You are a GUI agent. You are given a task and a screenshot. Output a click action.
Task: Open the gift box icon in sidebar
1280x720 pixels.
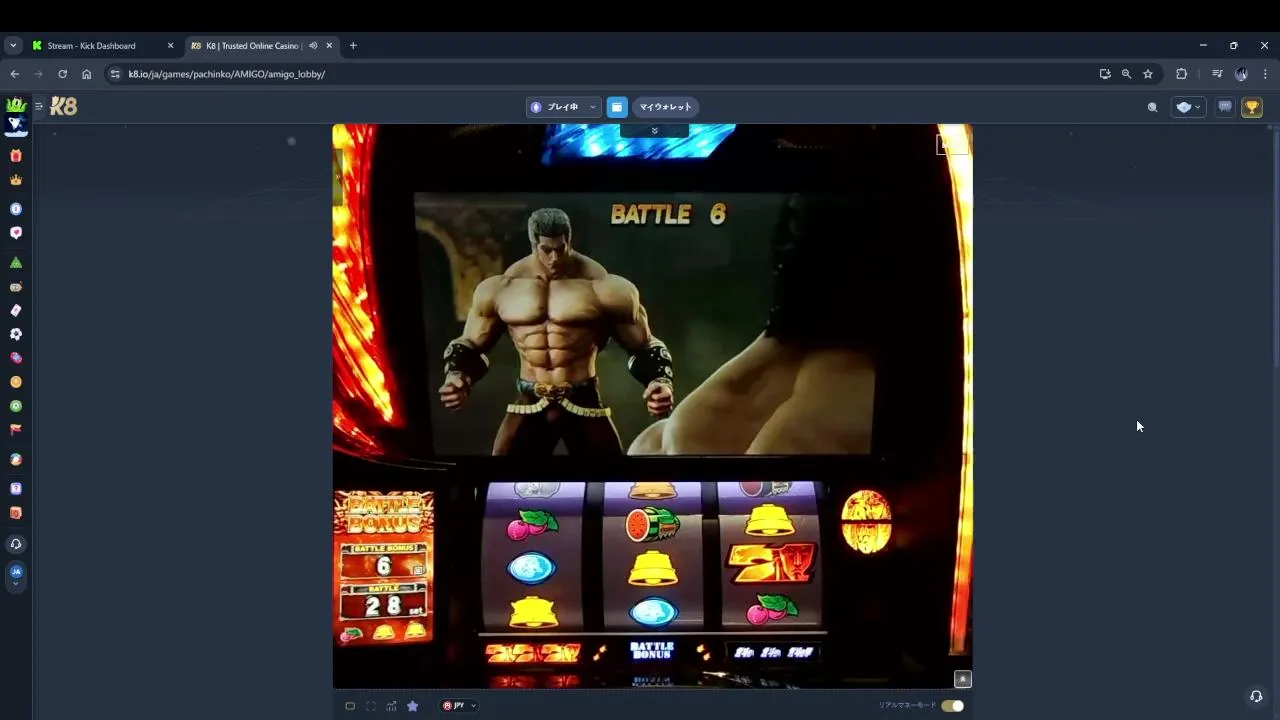coord(15,156)
